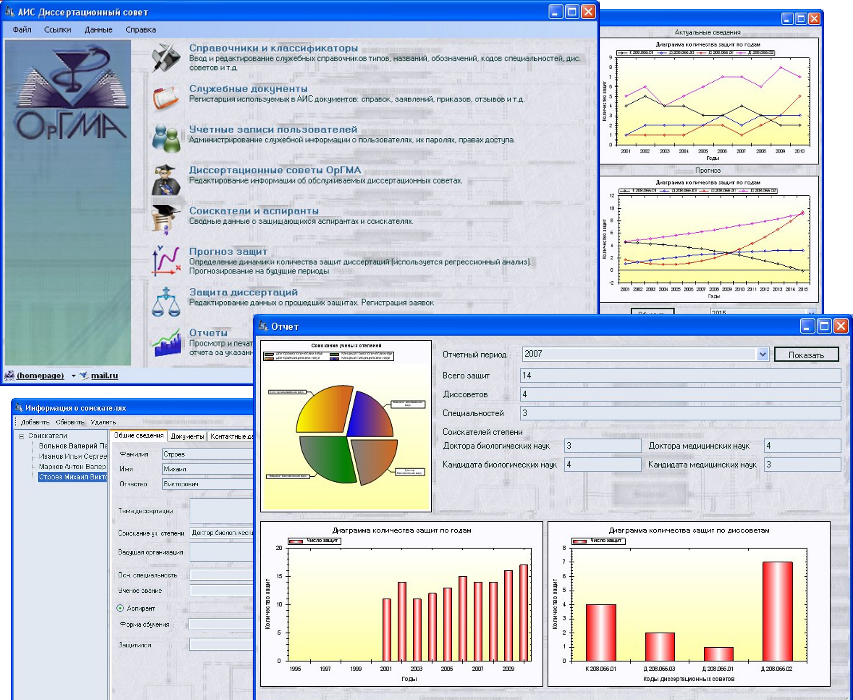Open the Справочники и классификаторы tools icon
The image size is (853, 700).
(x=166, y=58)
